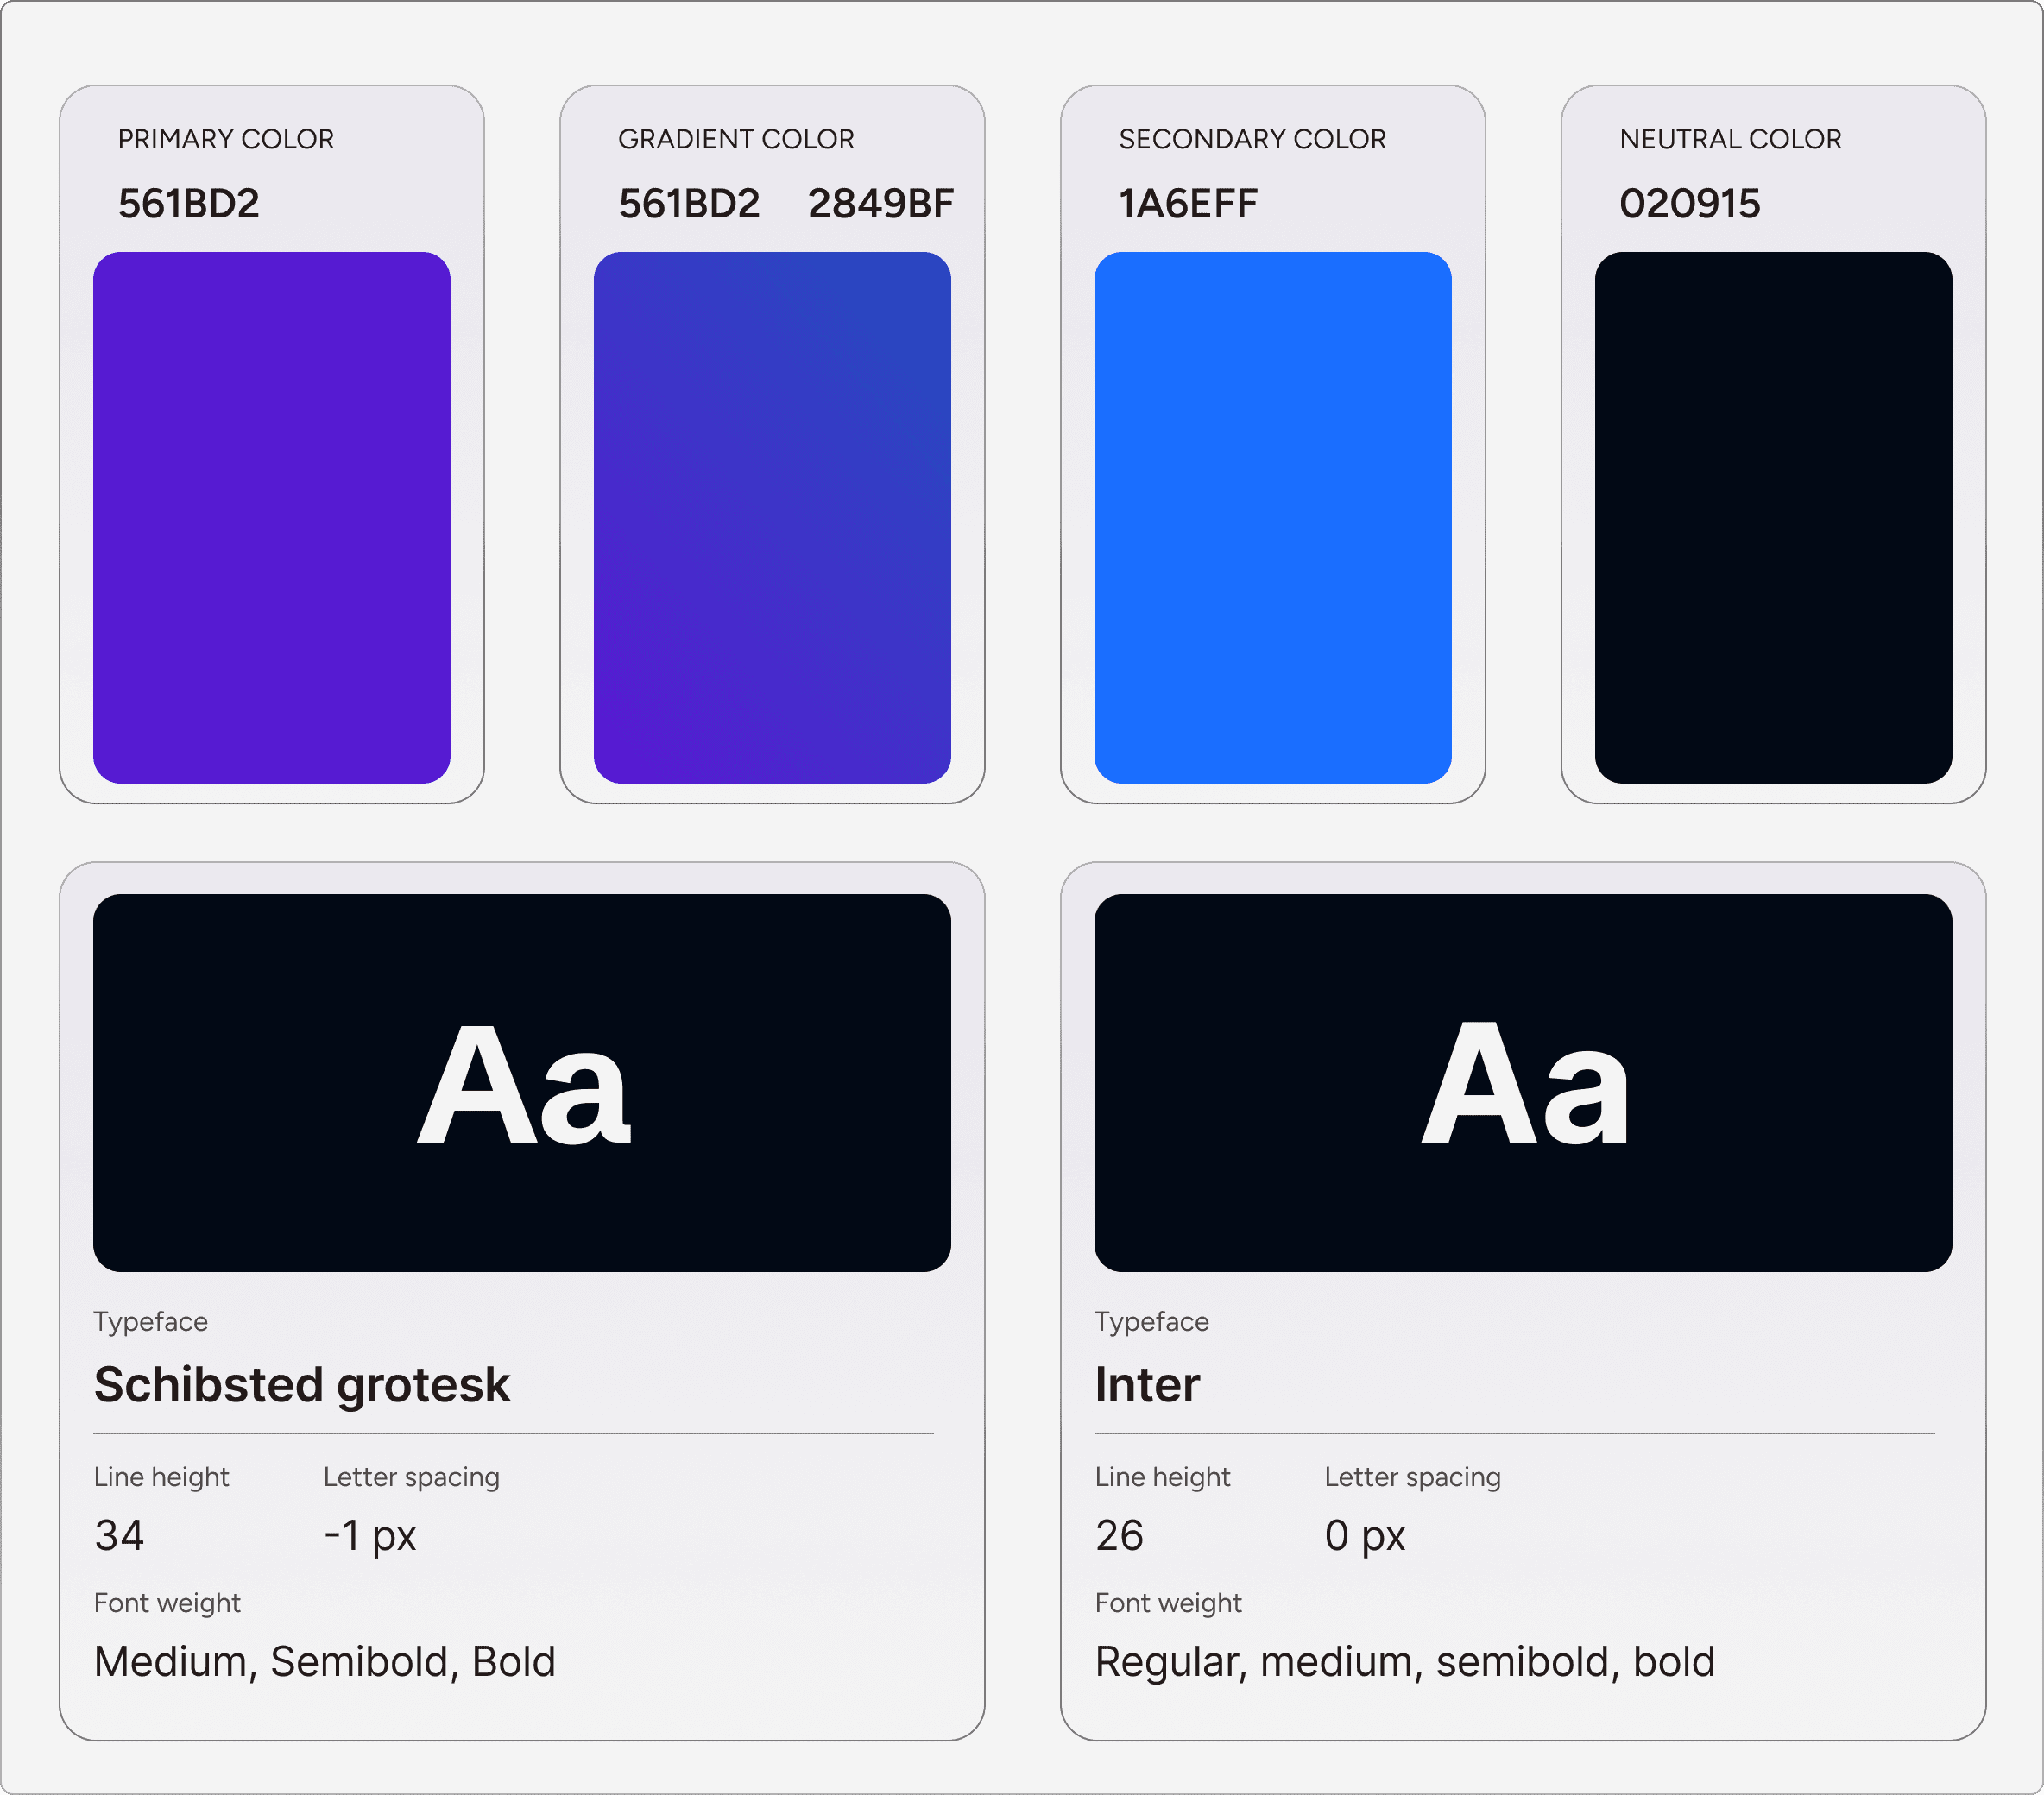The image size is (2044, 1795).
Task: Select the purple-to-blue gradient swatch
Action: point(772,517)
